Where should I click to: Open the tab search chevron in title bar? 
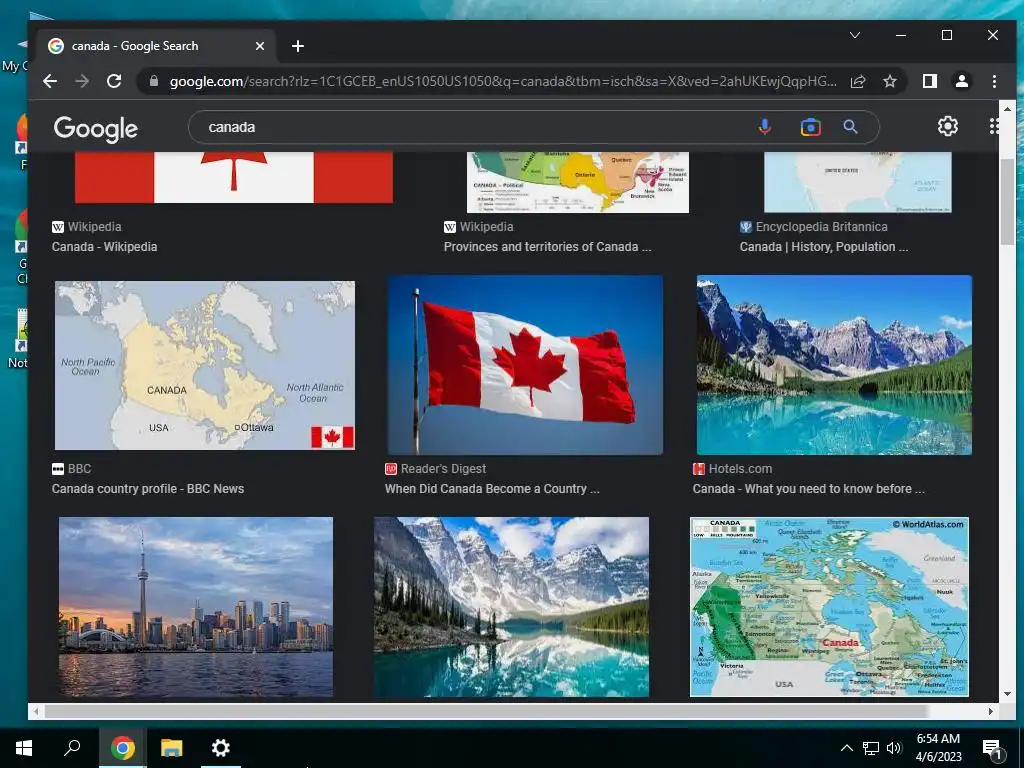[854, 35]
